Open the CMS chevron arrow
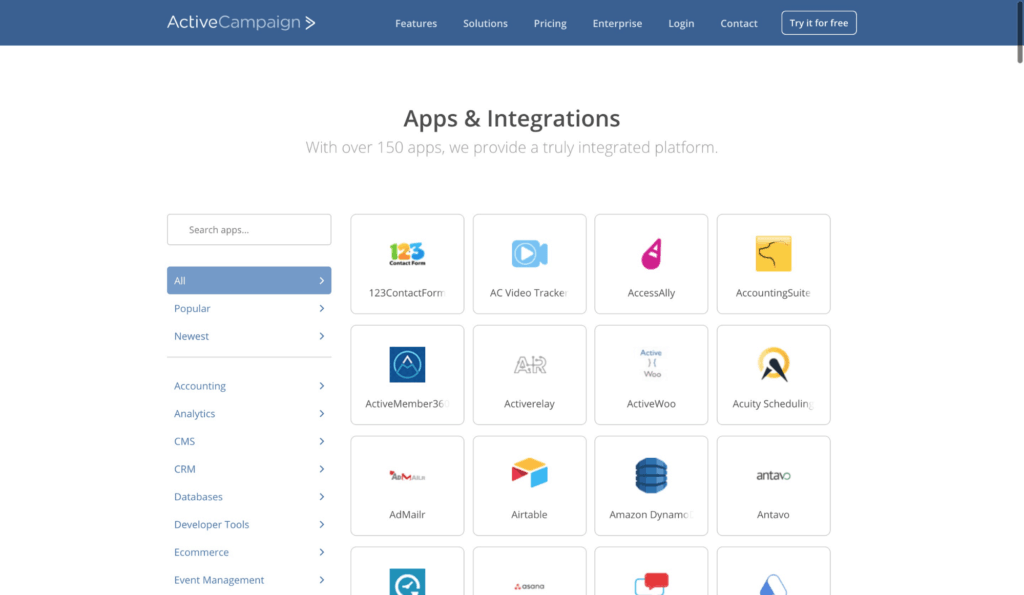Image resolution: width=1024 pixels, height=595 pixels. (x=321, y=442)
